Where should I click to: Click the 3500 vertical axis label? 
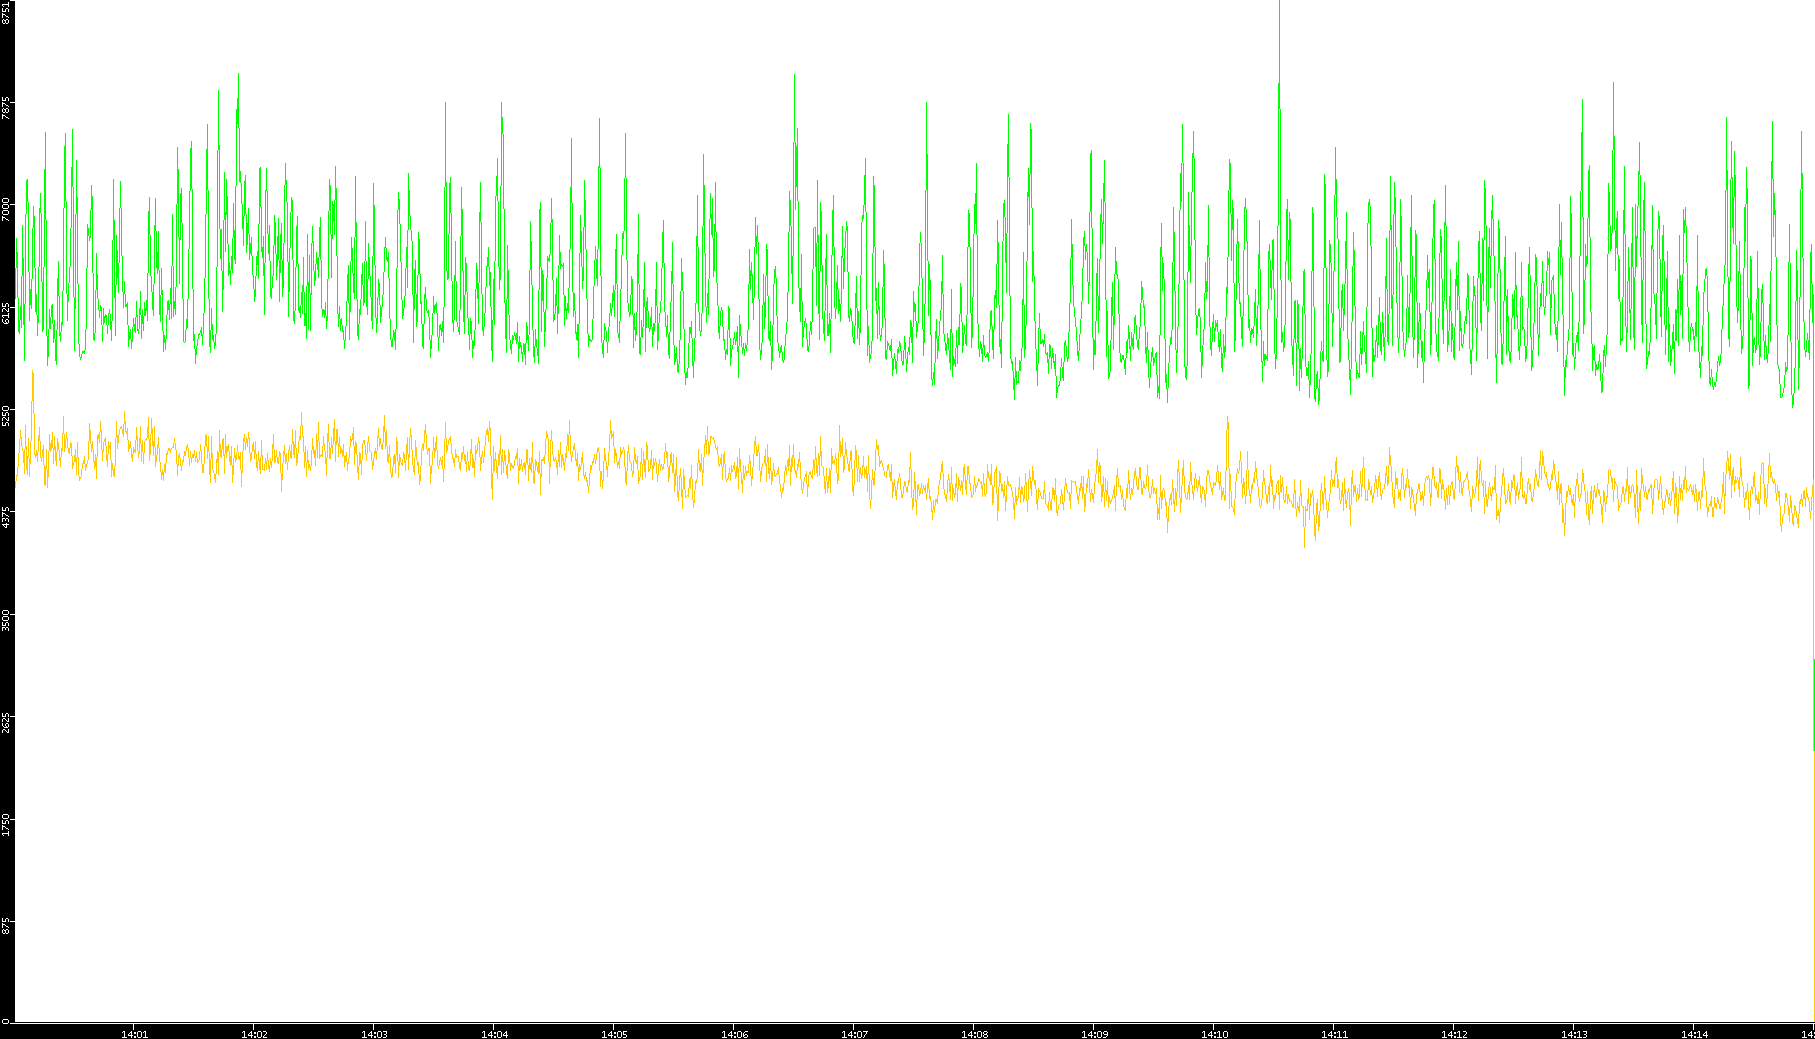pos(6,620)
